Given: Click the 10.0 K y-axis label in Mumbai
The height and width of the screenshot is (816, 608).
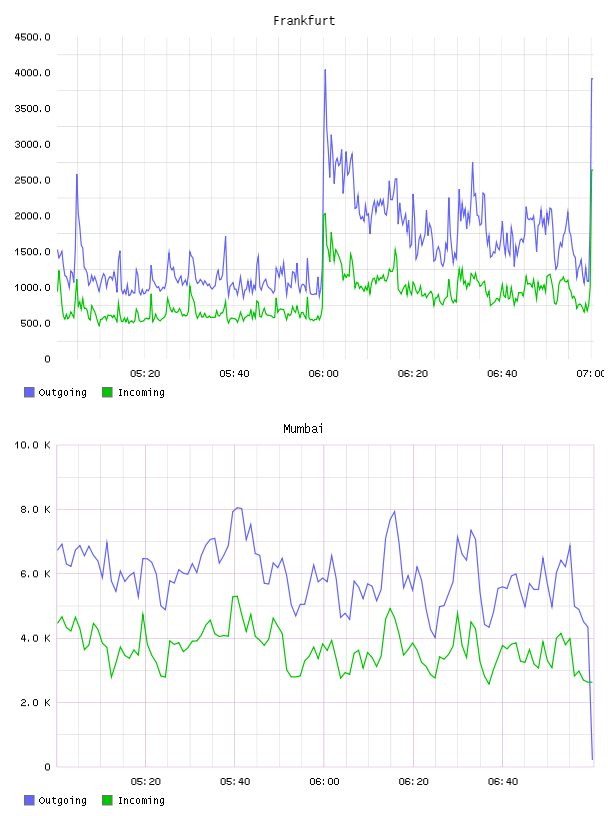Looking at the screenshot, I should [x=32, y=445].
